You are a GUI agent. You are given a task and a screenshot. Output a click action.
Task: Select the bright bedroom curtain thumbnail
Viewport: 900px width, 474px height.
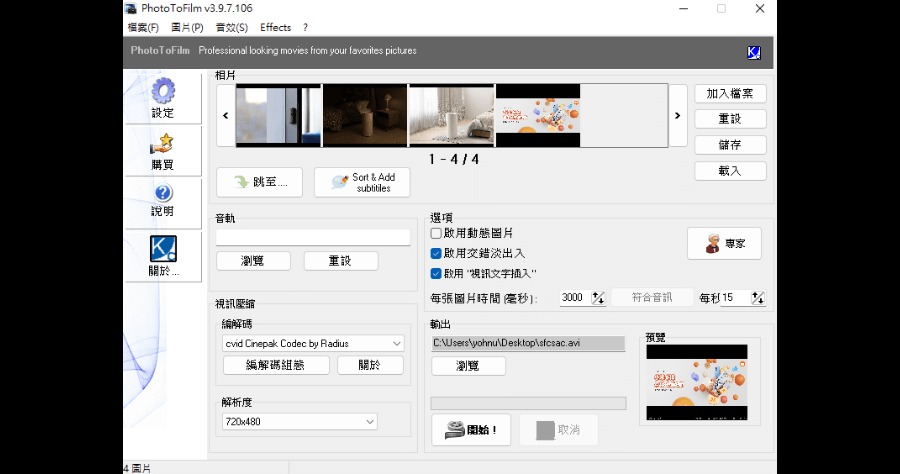coord(452,116)
